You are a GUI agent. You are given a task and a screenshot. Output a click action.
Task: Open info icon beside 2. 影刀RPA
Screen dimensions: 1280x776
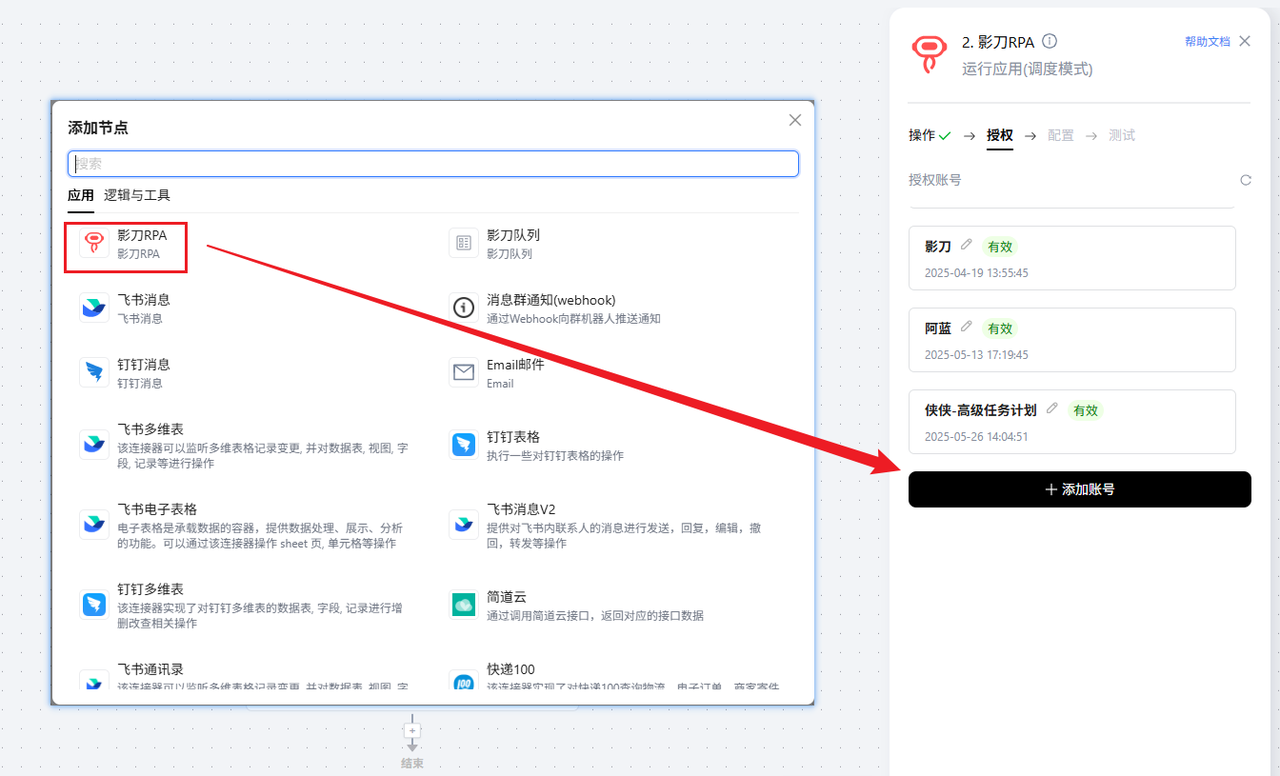[x=1049, y=41]
